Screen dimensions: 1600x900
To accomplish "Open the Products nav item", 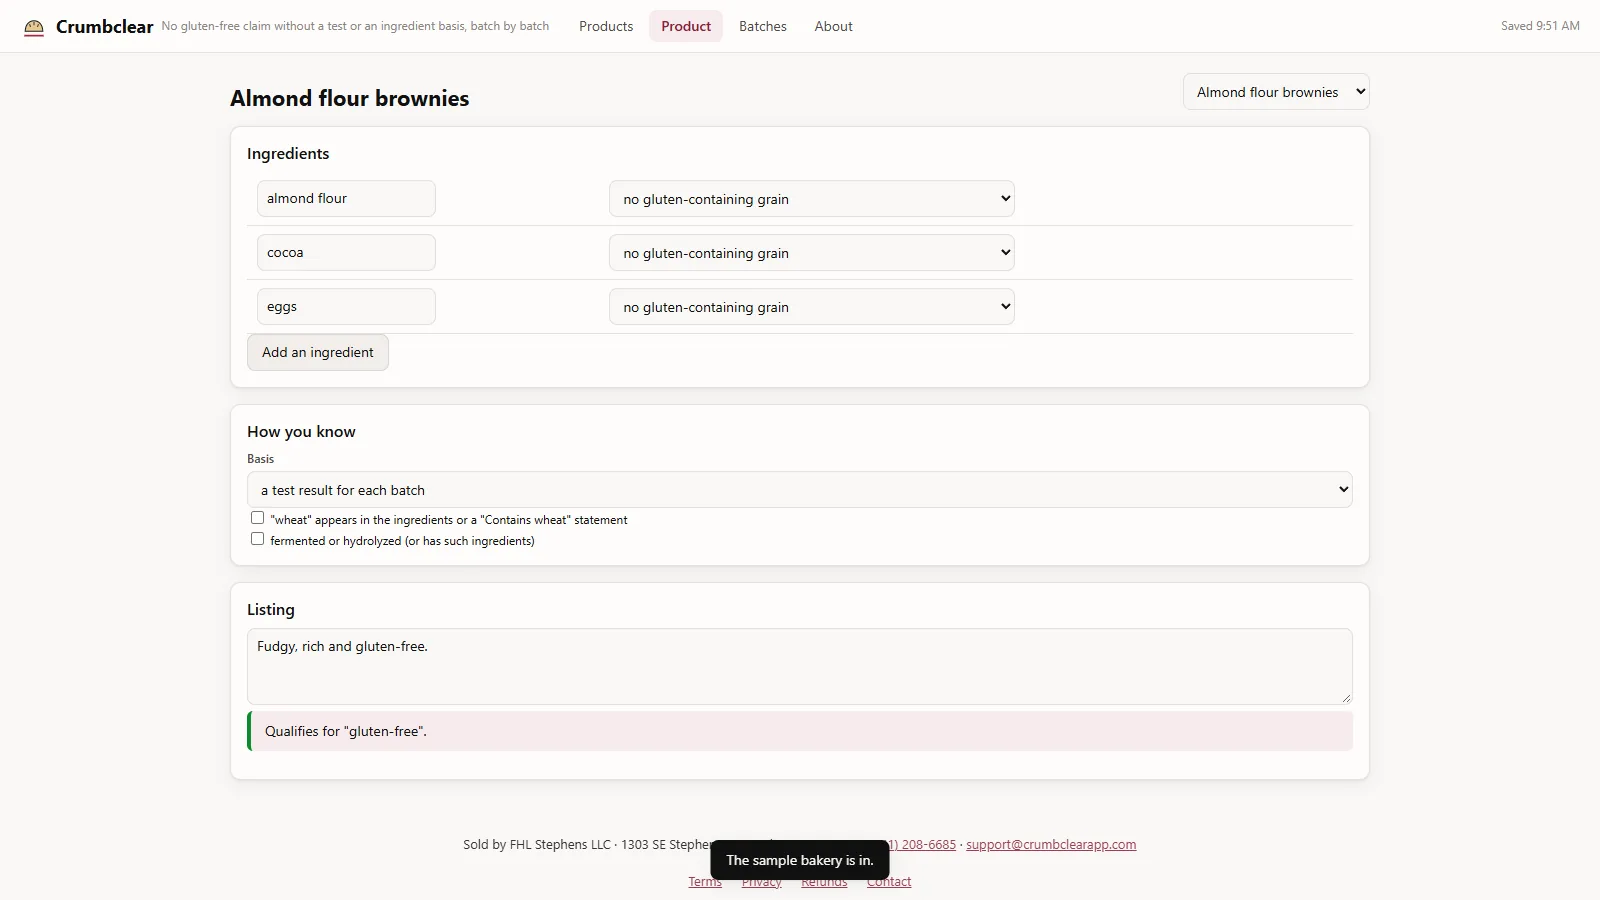I will [x=606, y=26].
